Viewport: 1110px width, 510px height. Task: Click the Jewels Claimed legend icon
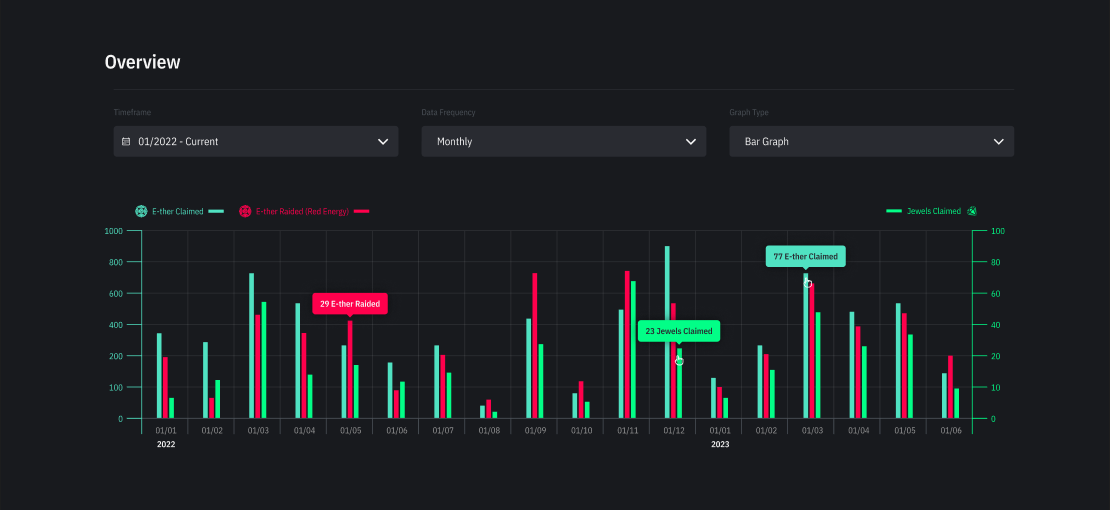point(971,211)
